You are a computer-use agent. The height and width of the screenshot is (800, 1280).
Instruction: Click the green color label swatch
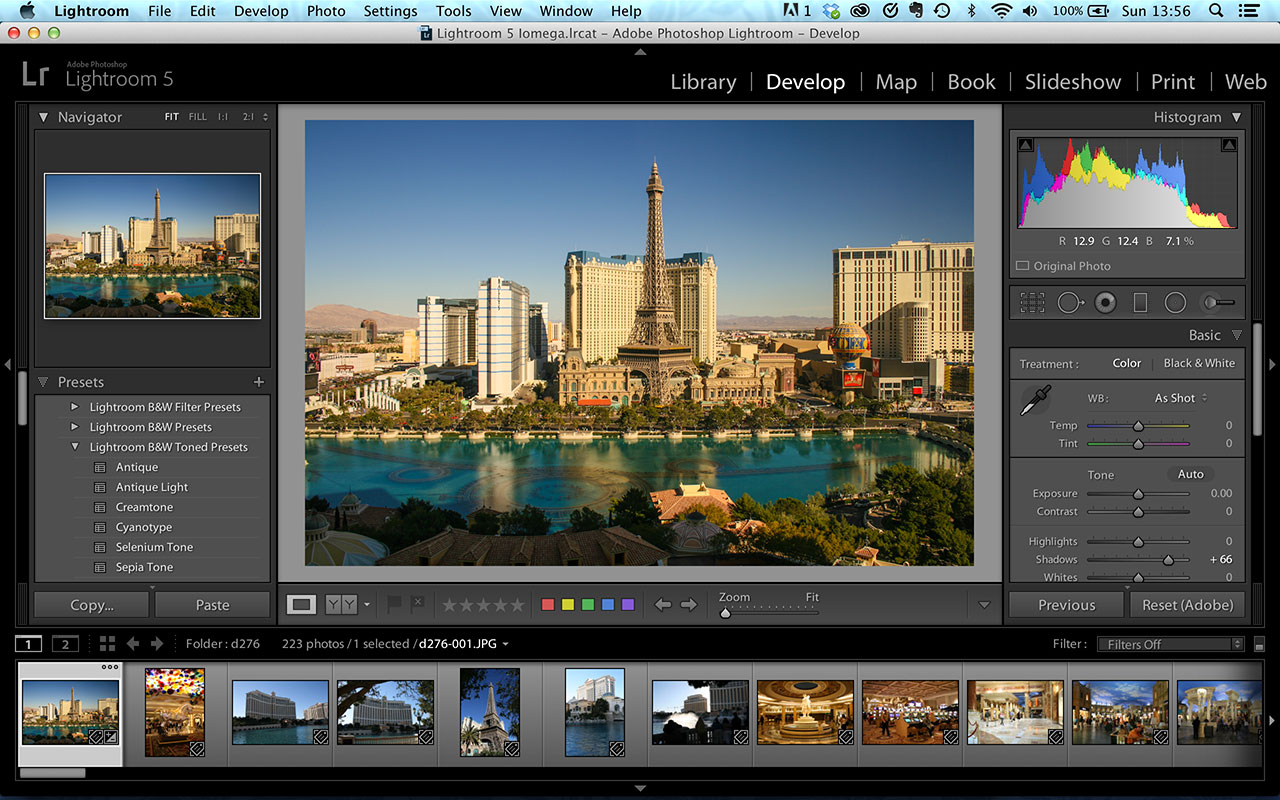586,604
